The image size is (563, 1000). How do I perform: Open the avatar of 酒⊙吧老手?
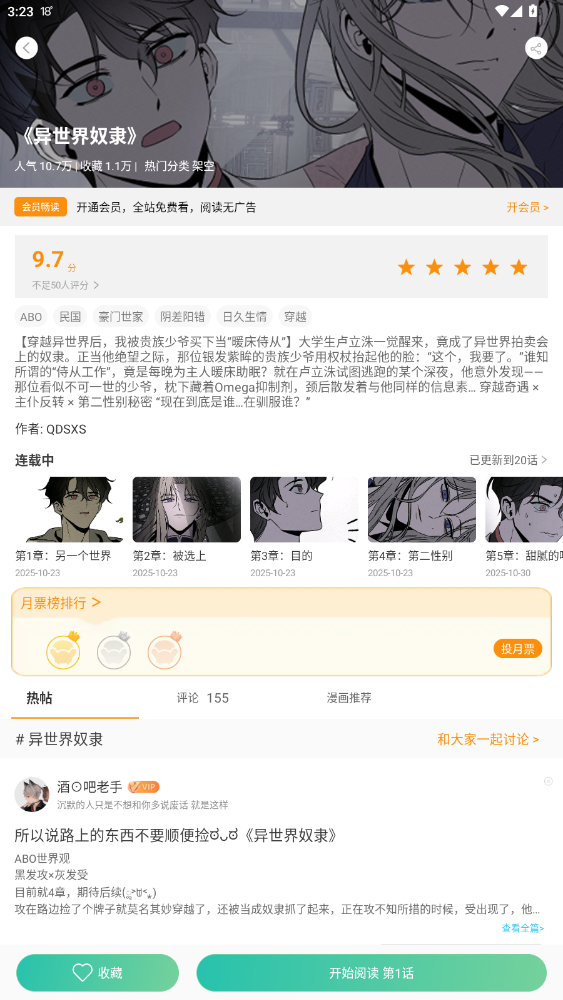[32, 794]
